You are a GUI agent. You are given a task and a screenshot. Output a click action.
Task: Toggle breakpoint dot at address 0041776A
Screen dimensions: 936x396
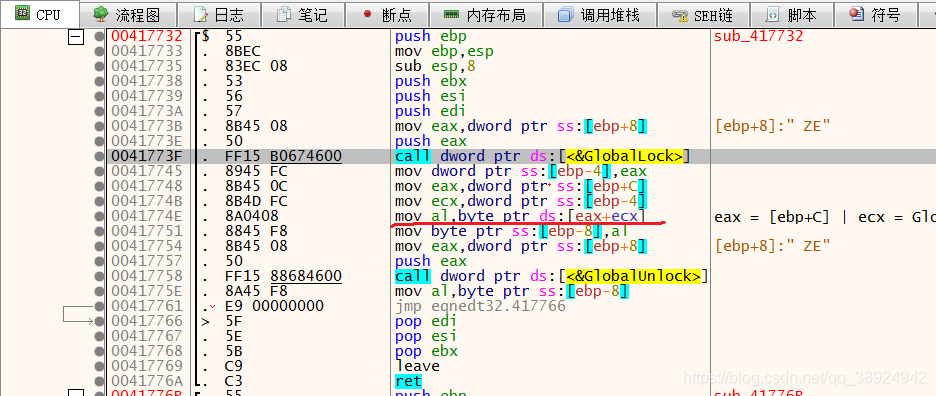[100, 381]
